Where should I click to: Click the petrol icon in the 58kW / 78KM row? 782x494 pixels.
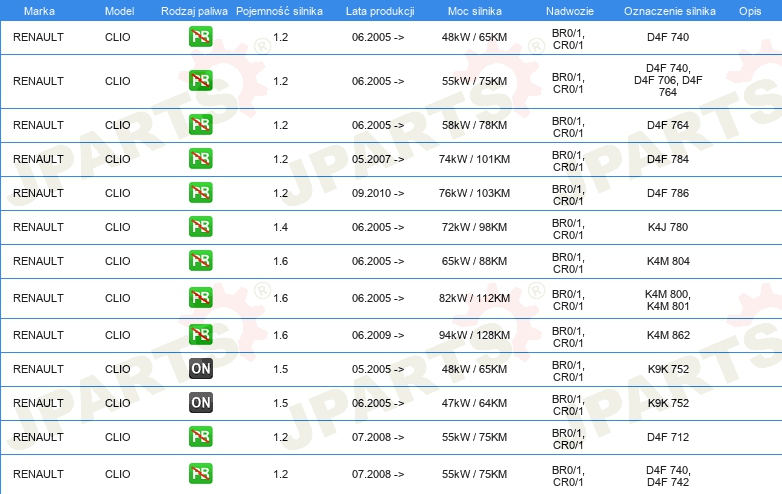pyautogui.click(x=200, y=125)
